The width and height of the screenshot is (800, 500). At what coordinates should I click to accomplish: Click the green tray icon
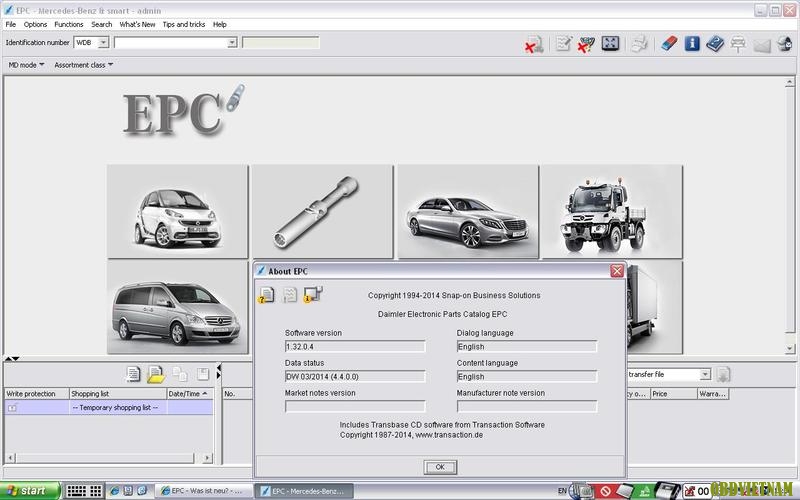645,491
